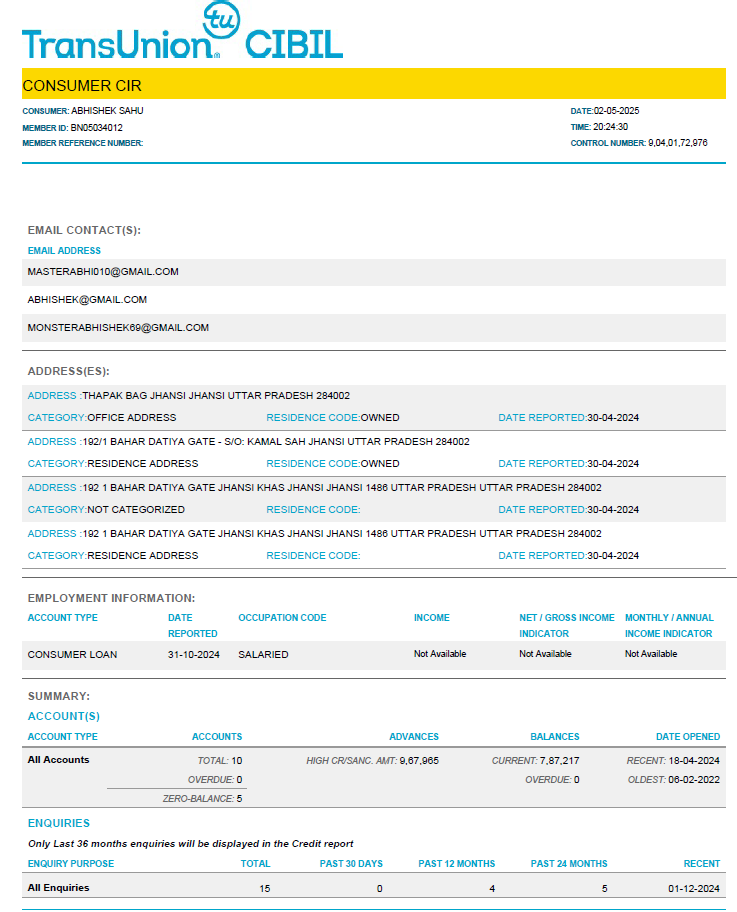Select email MONSTERABHISHEK69@GMAIL.COM
The height and width of the screenshot is (912, 737).
pyautogui.click(x=118, y=327)
